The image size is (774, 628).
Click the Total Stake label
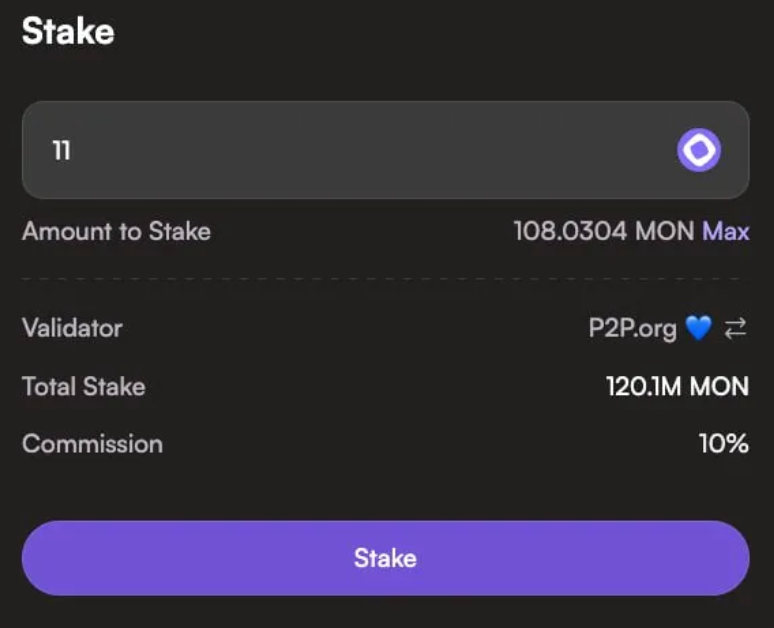pyautogui.click(x=84, y=386)
